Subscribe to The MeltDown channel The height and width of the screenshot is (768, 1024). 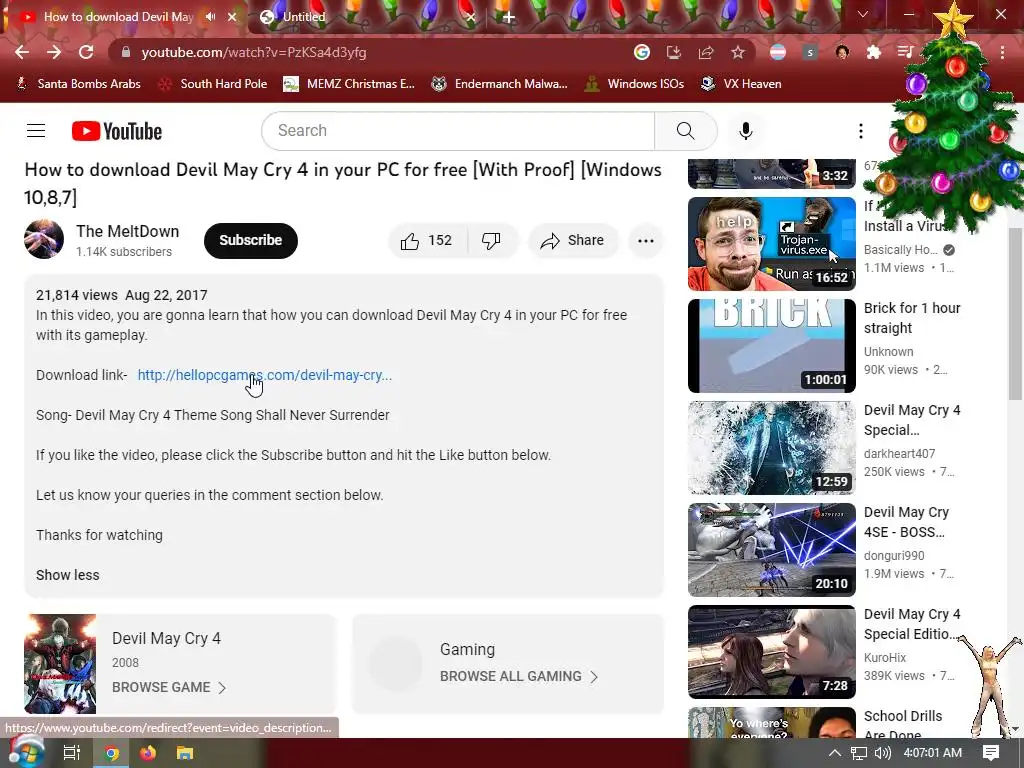(251, 240)
